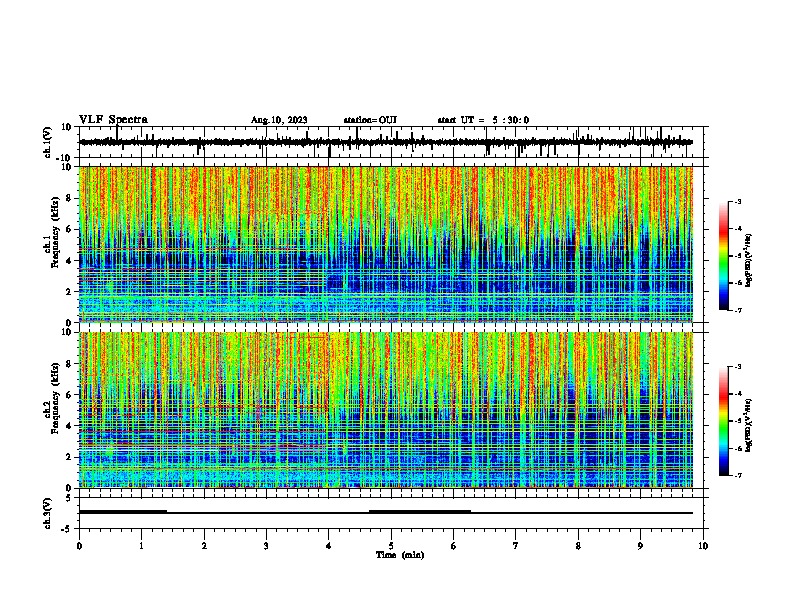The height and width of the screenshot is (612, 792).
Task: Click tick label "3" on the Time axis
Action: point(266,546)
